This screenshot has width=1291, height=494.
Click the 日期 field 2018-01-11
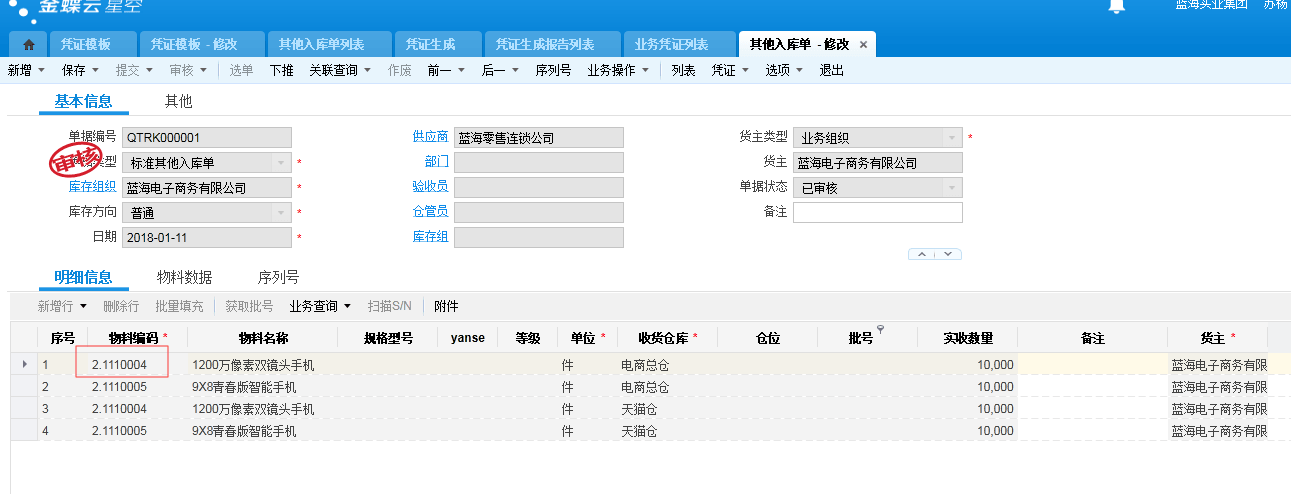tap(207, 237)
